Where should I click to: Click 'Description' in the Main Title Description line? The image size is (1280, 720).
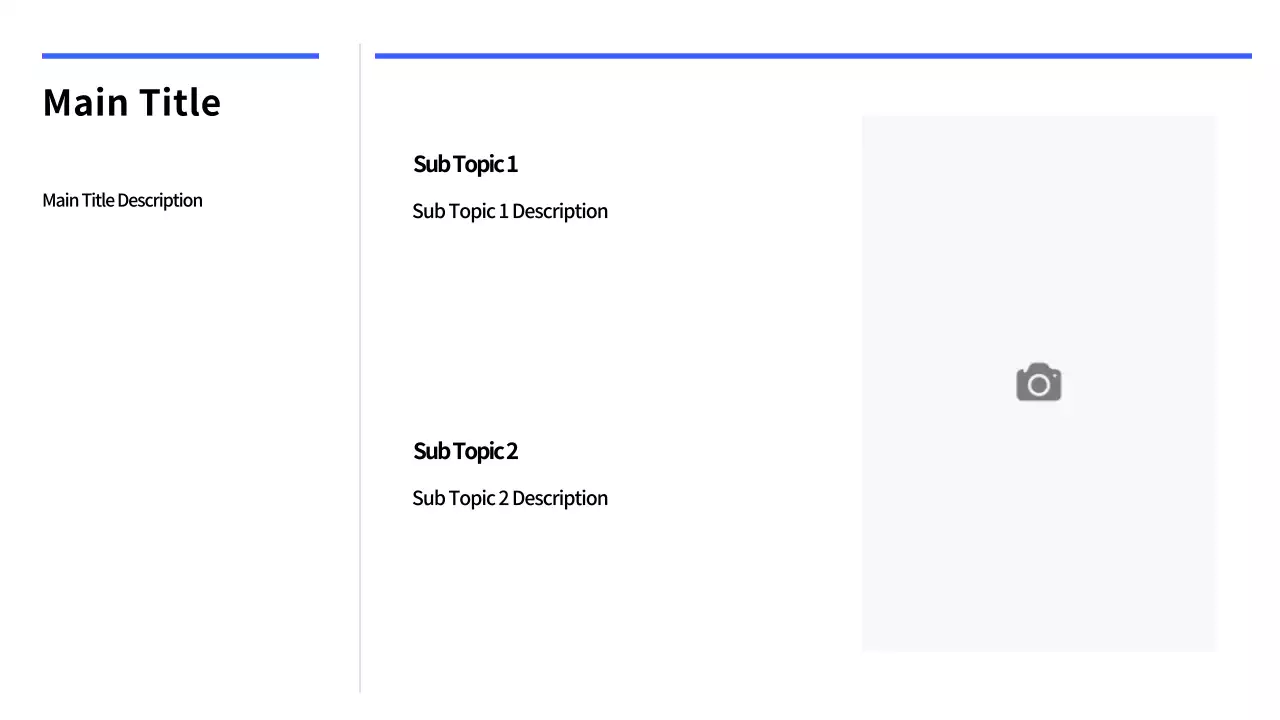tap(160, 200)
